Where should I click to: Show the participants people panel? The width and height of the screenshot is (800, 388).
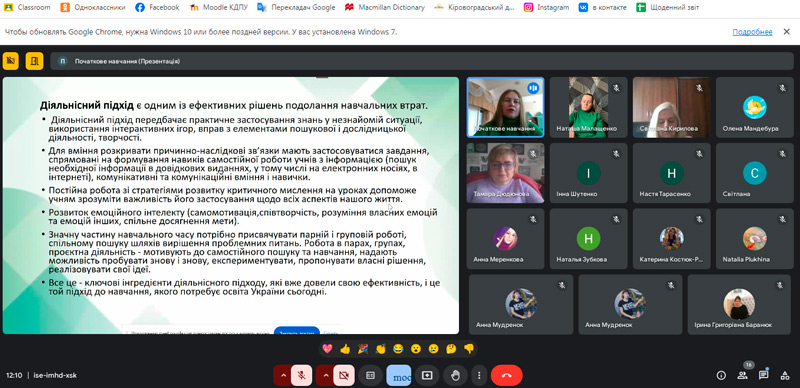tap(742, 375)
